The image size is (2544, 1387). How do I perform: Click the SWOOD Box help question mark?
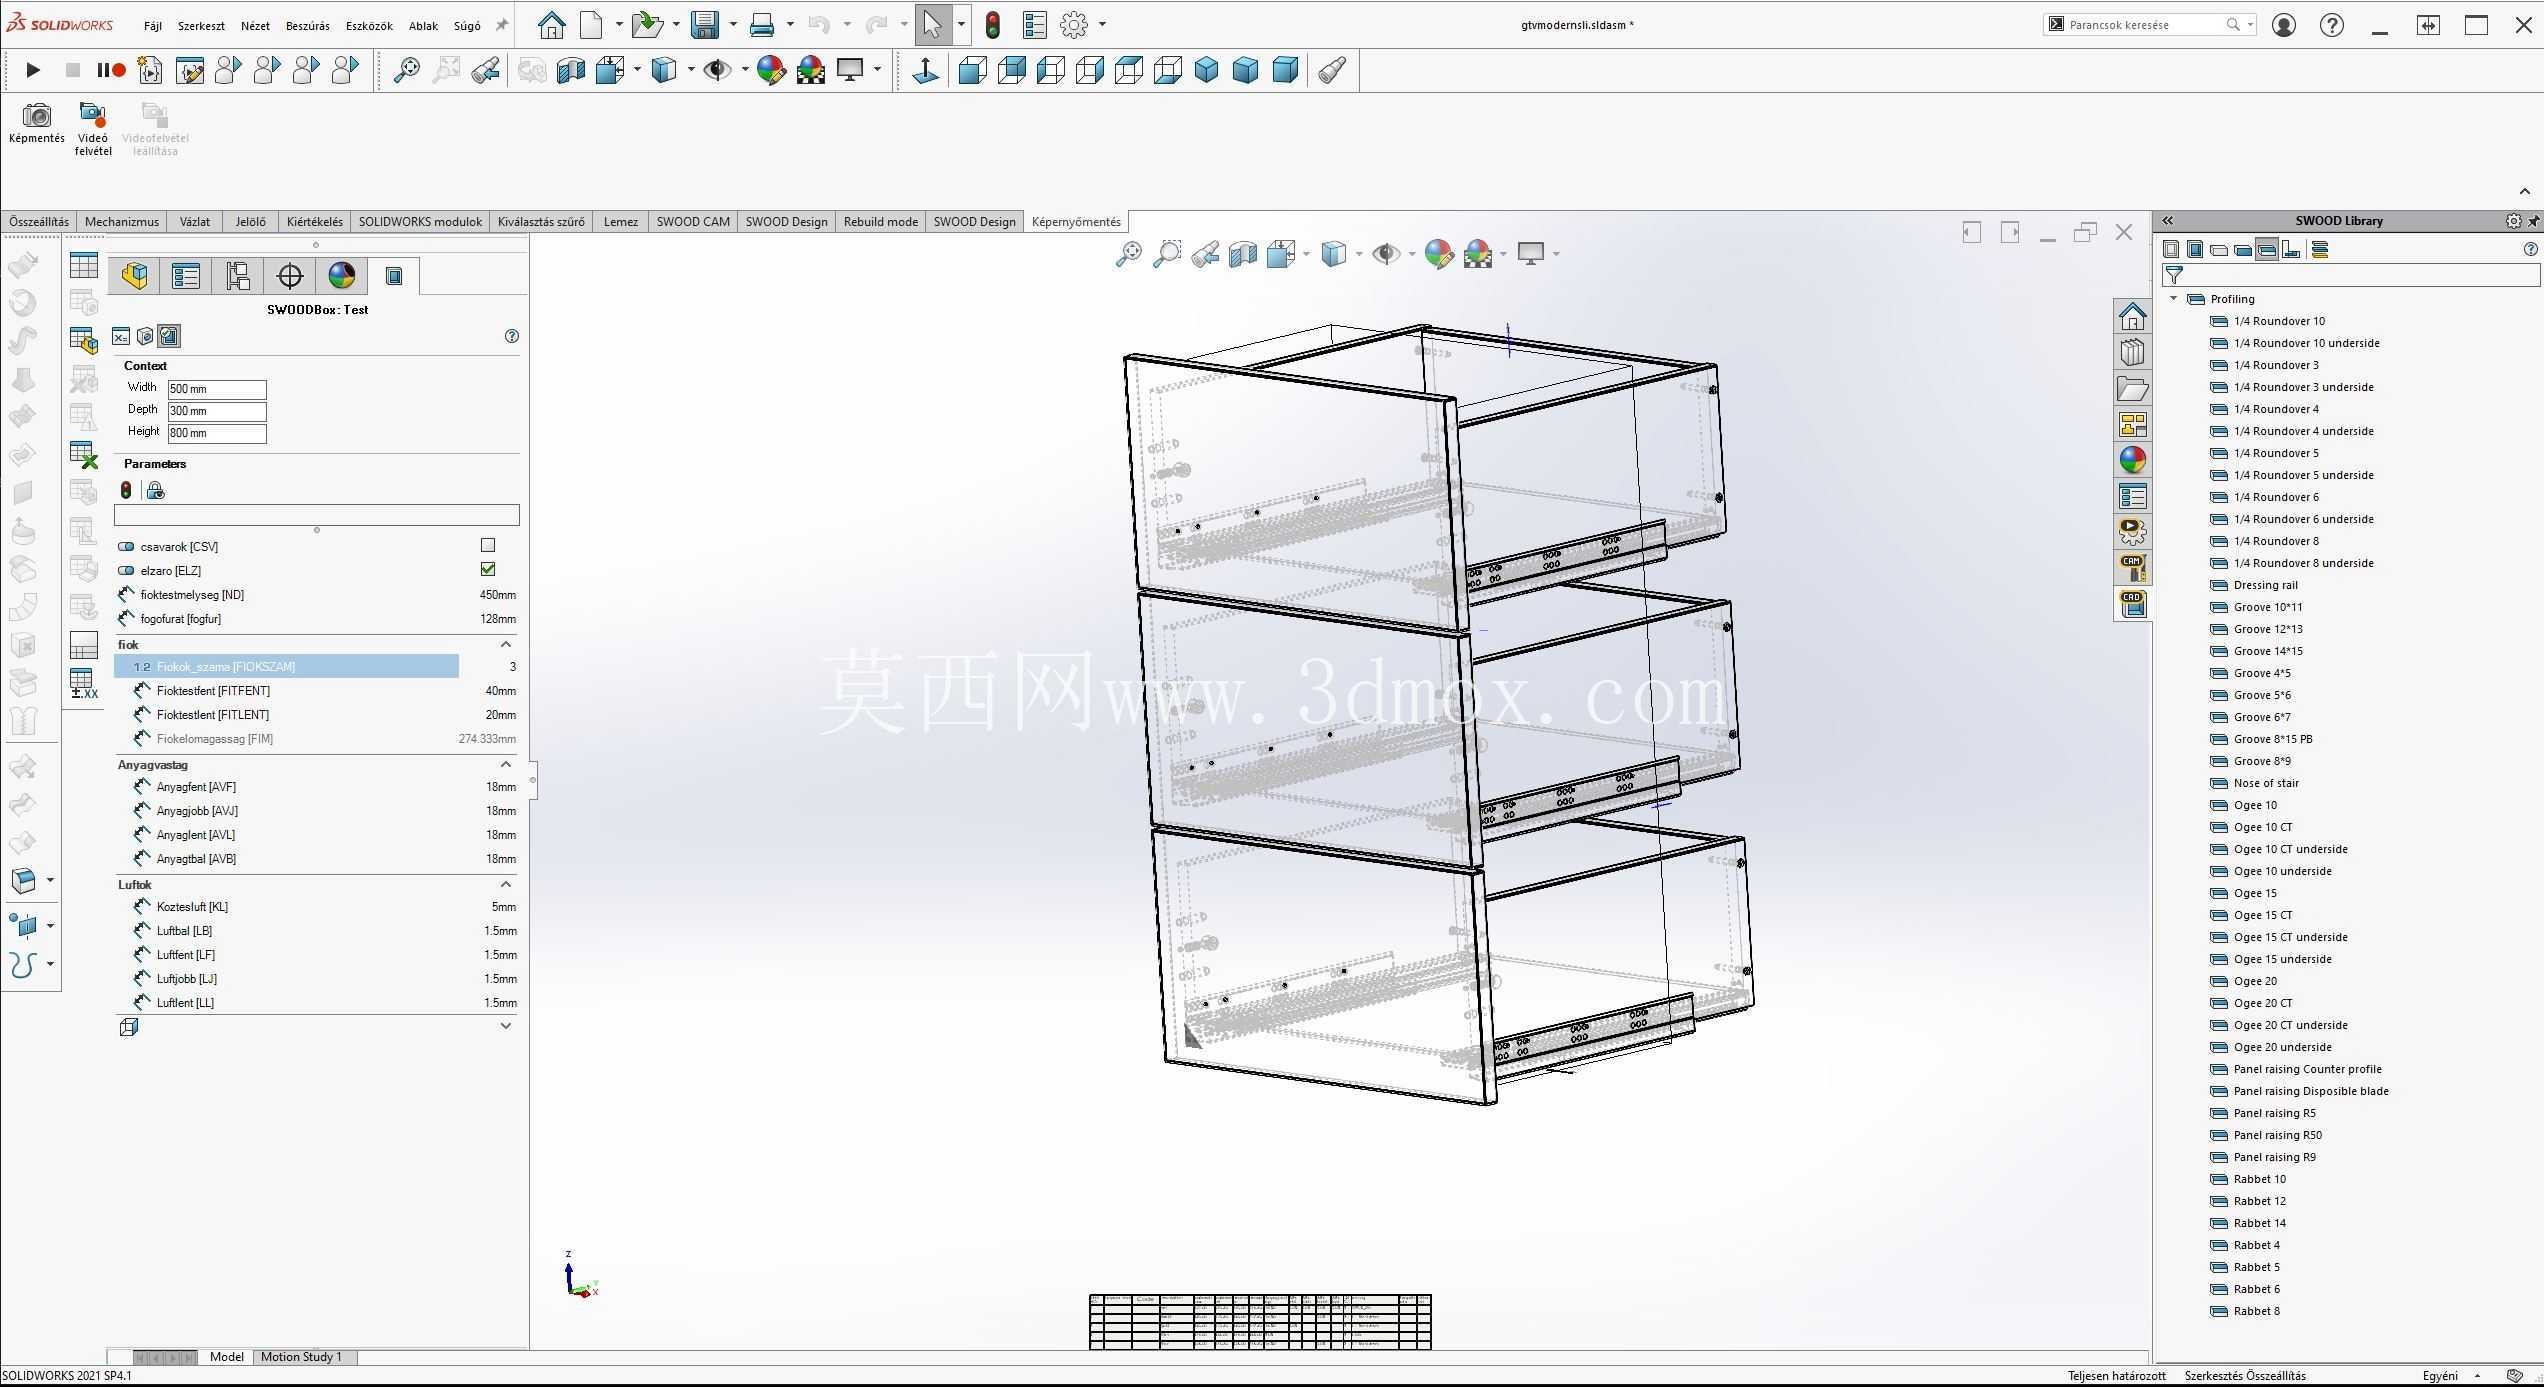pyautogui.click(x=512, y=336)
